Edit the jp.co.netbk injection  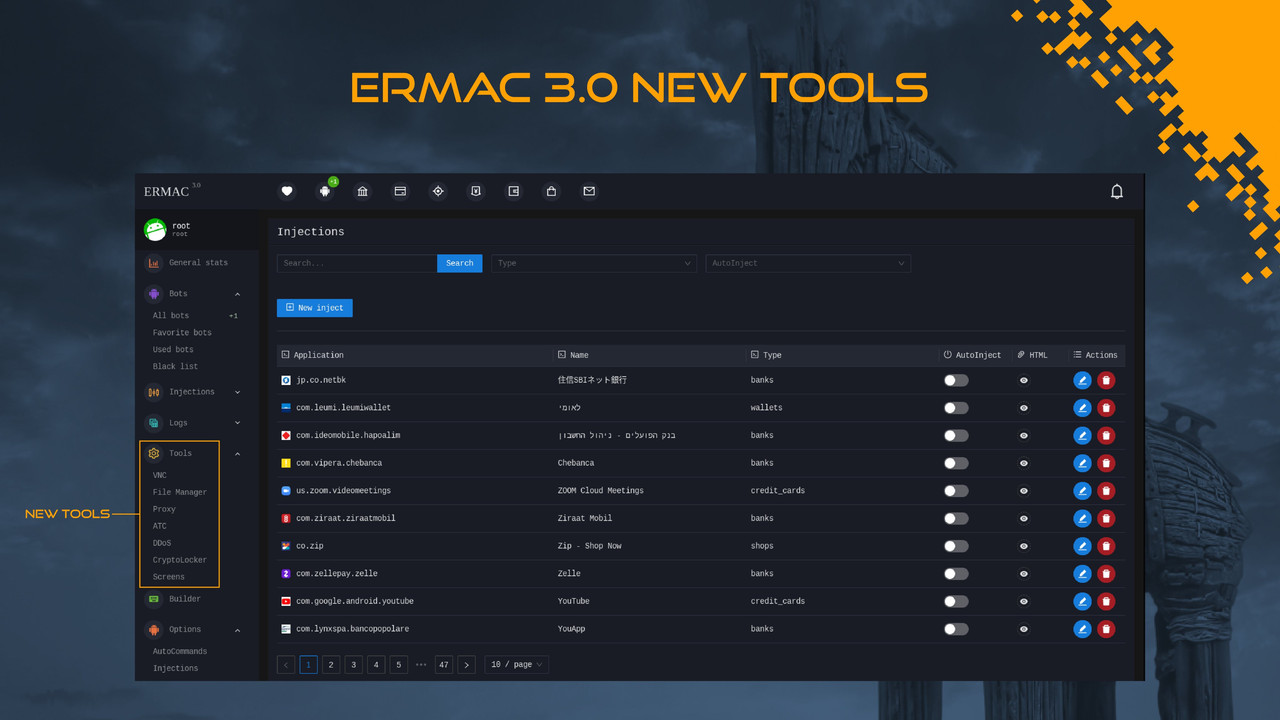coord(1082,380)
